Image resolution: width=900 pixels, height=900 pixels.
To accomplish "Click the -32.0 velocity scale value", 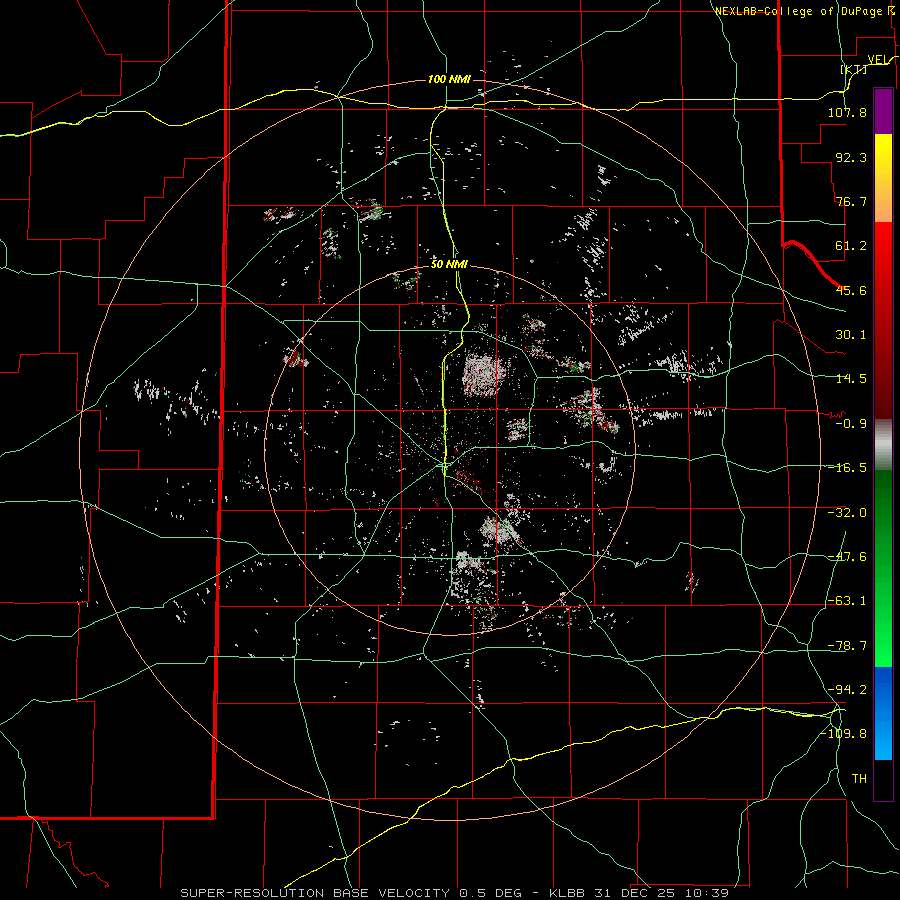I will pos(847,513).
